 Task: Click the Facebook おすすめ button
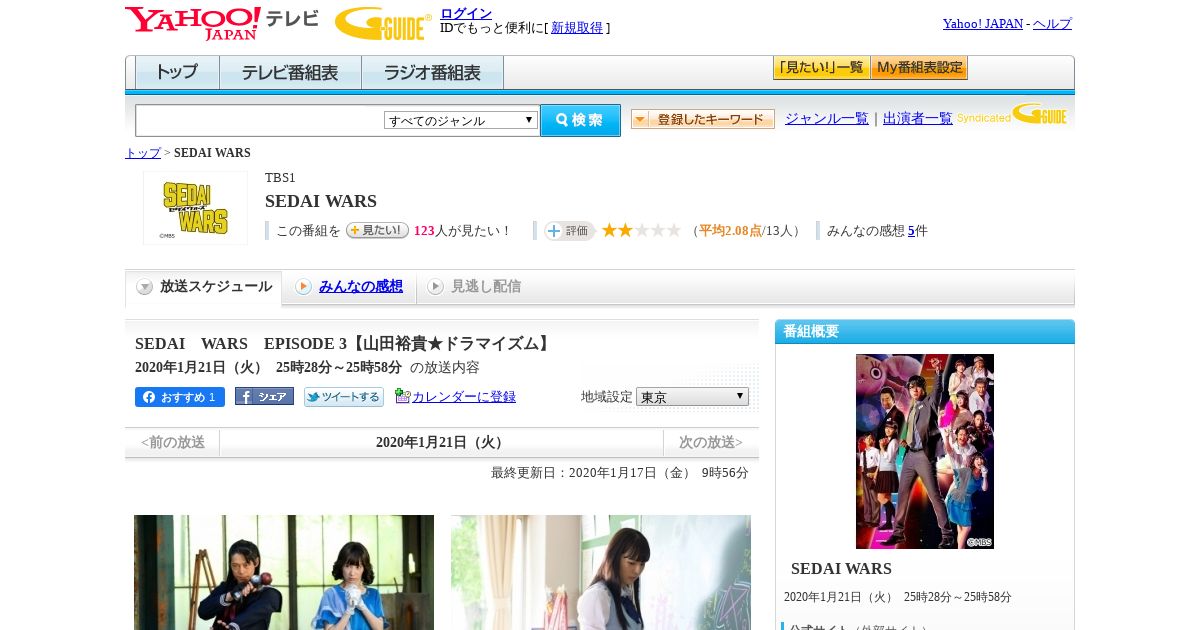tap(180, 397)
